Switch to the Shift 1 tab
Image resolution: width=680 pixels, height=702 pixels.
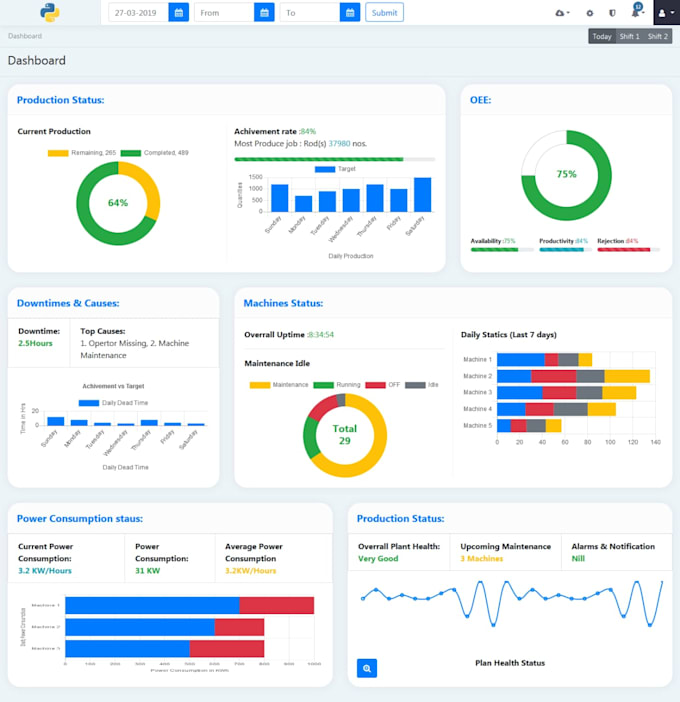(629, 36)
